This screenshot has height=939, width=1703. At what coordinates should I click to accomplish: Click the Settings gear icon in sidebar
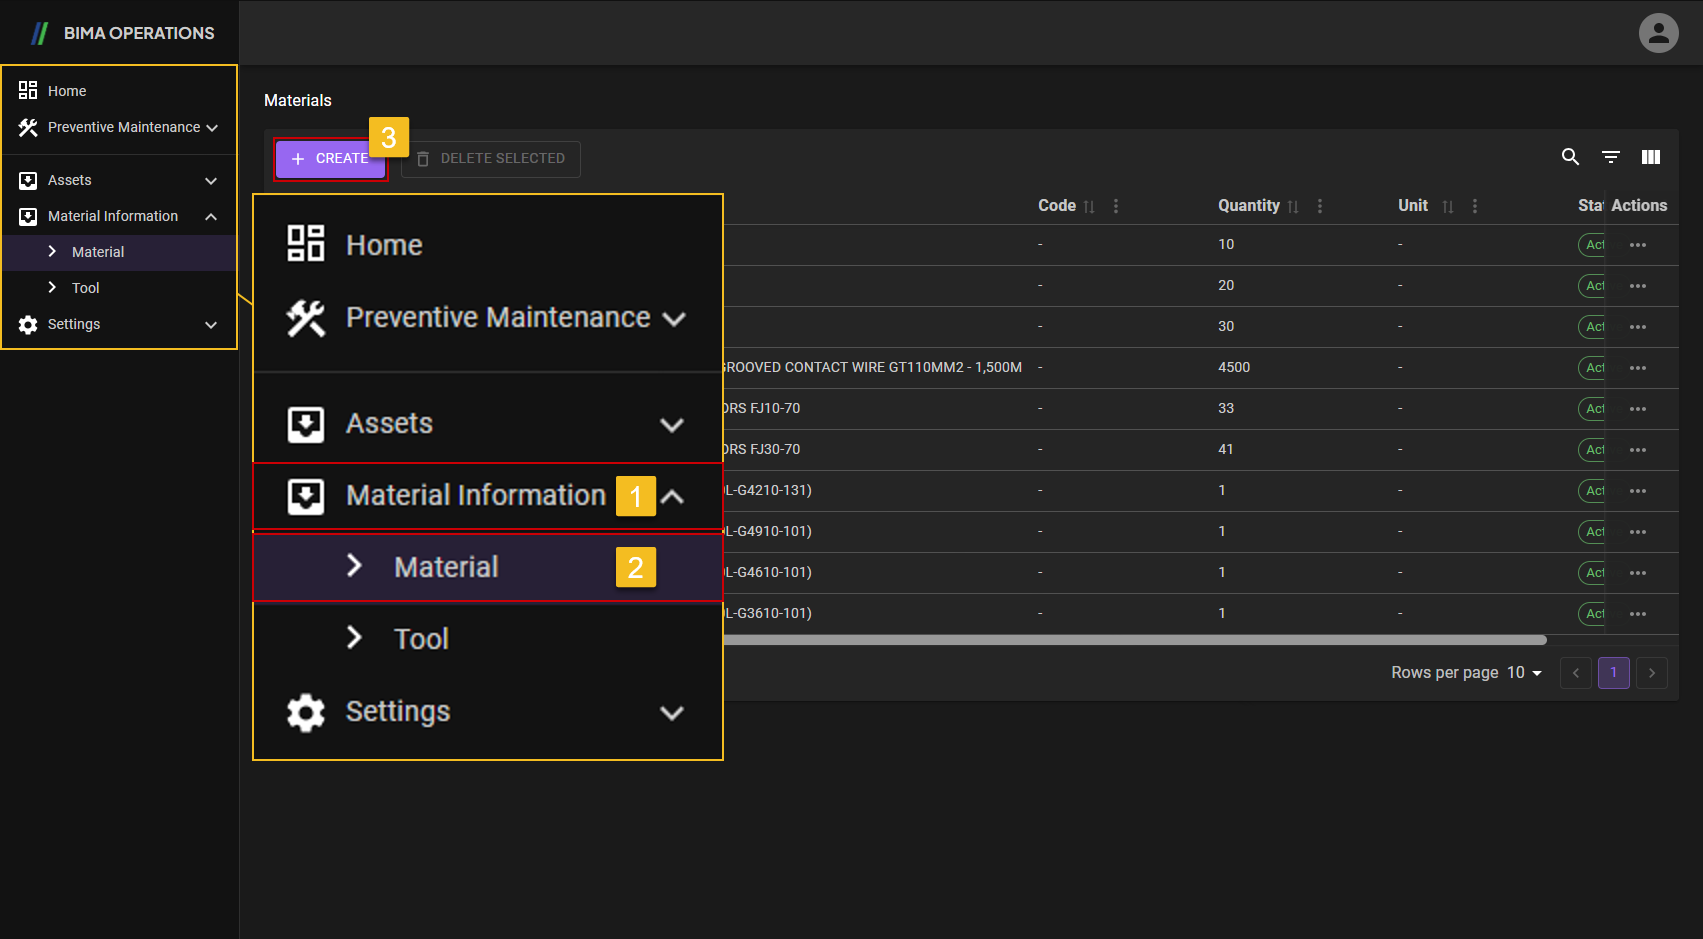pos(27,324)
